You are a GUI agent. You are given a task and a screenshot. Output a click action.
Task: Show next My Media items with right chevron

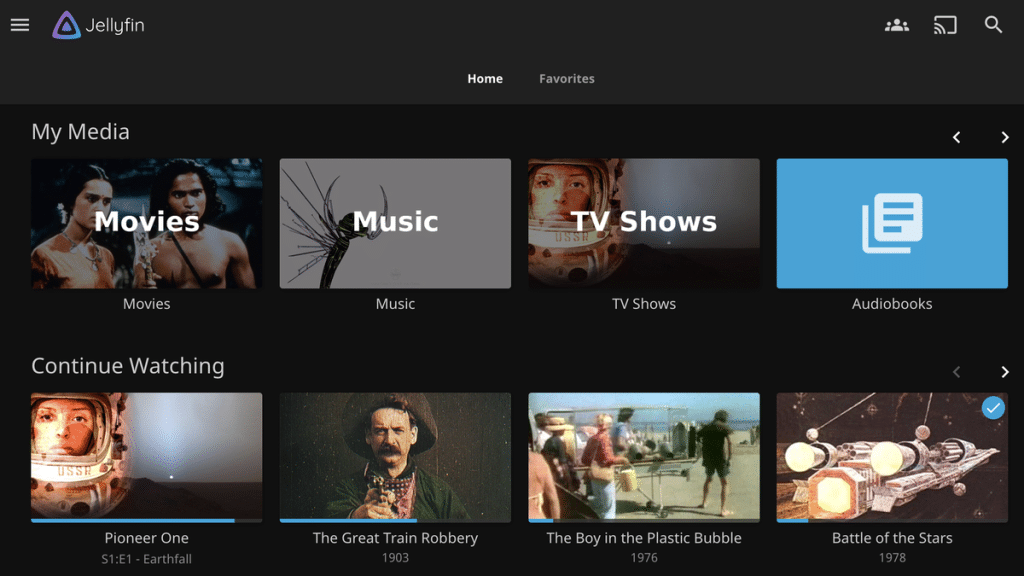pos(1004,137)
